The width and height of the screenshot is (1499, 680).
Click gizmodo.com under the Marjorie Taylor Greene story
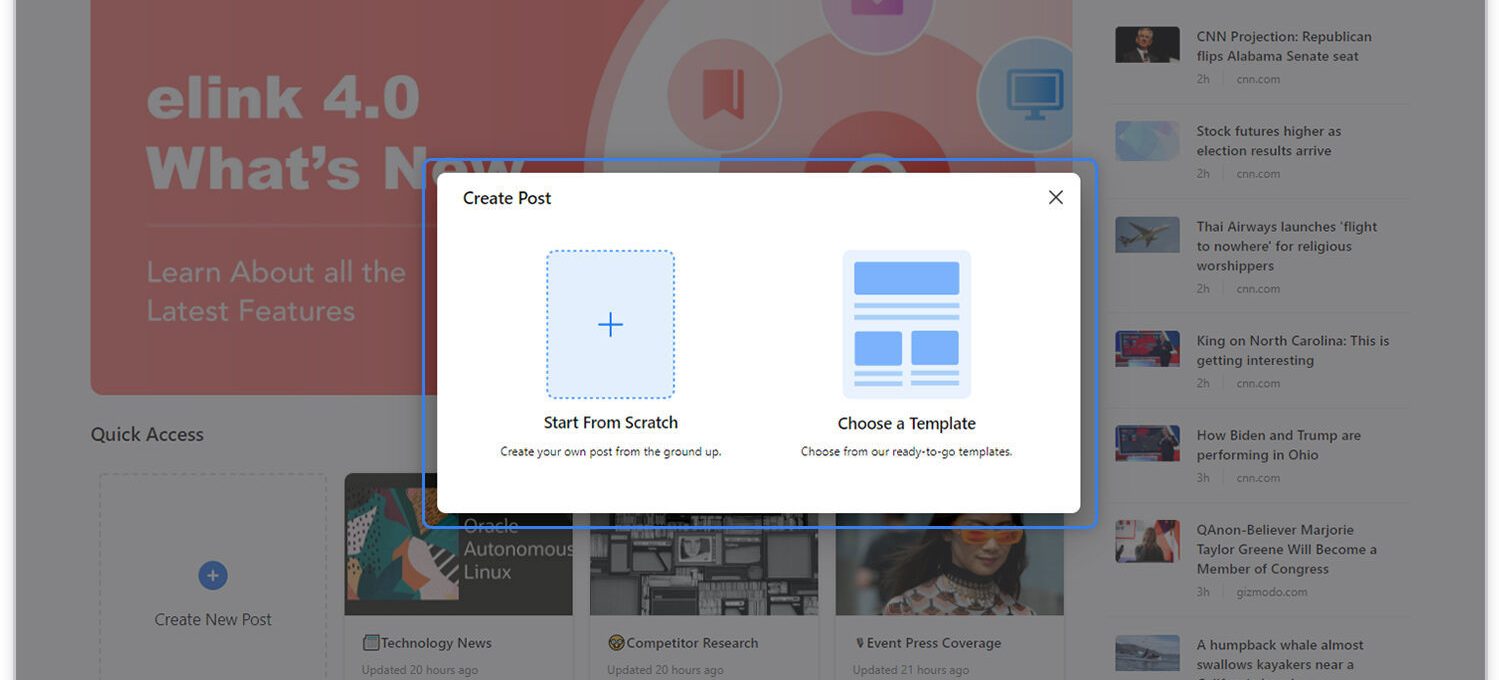(x=1272, y=592)
